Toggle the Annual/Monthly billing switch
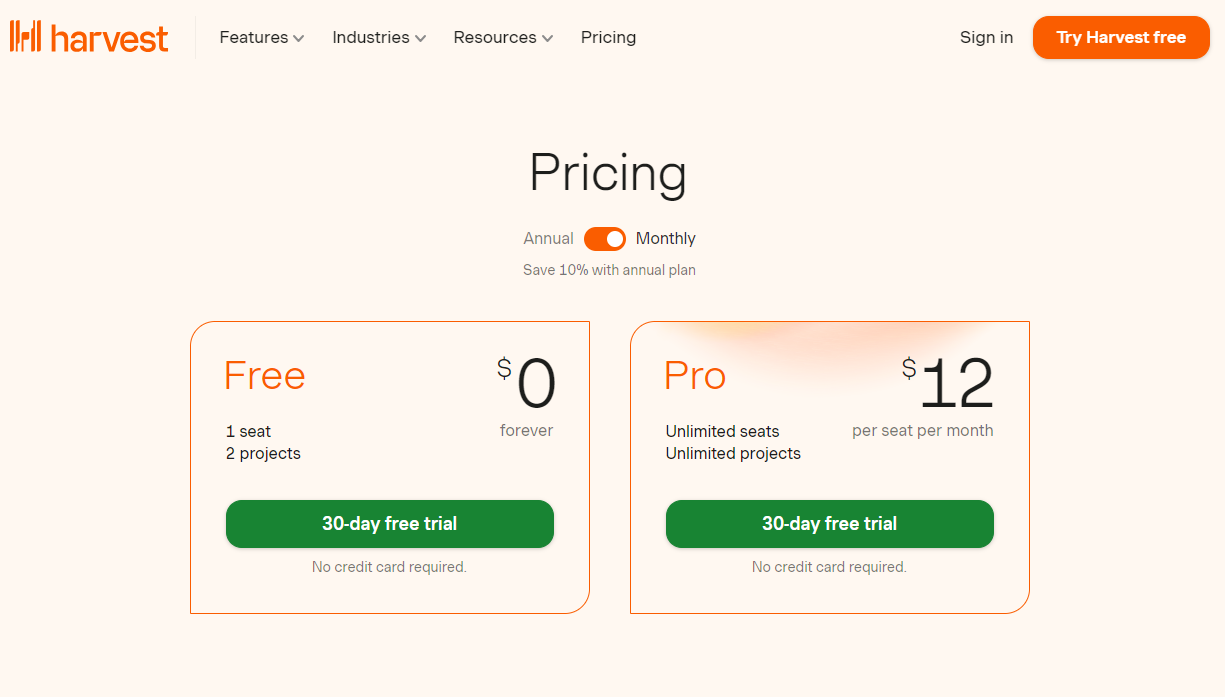 (x=605, y=239)
